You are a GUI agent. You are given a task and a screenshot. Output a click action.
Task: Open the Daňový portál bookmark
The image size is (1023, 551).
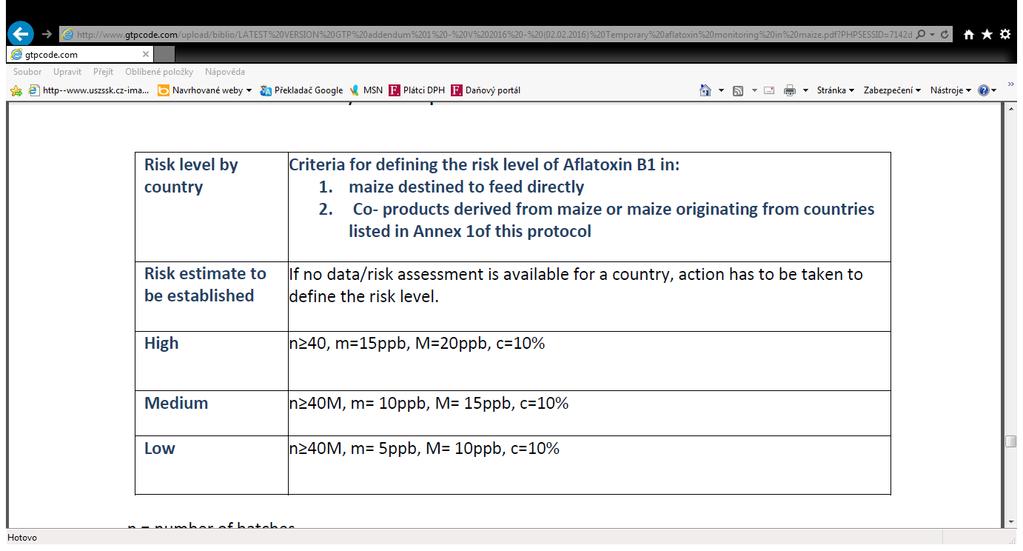[486, 91]
